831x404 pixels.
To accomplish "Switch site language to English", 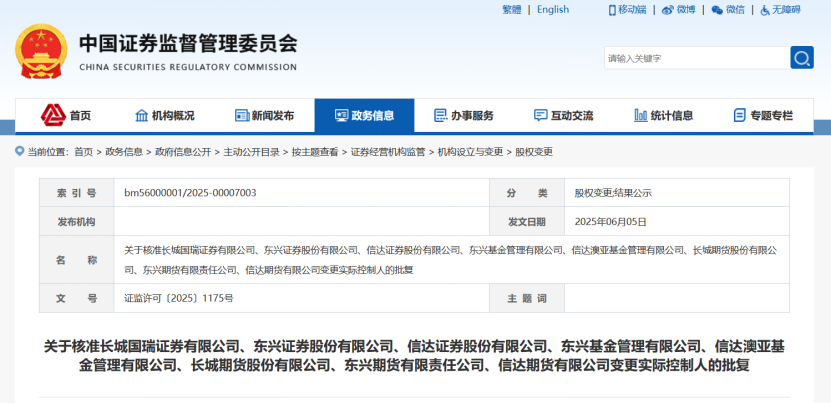I will (553, 10).
